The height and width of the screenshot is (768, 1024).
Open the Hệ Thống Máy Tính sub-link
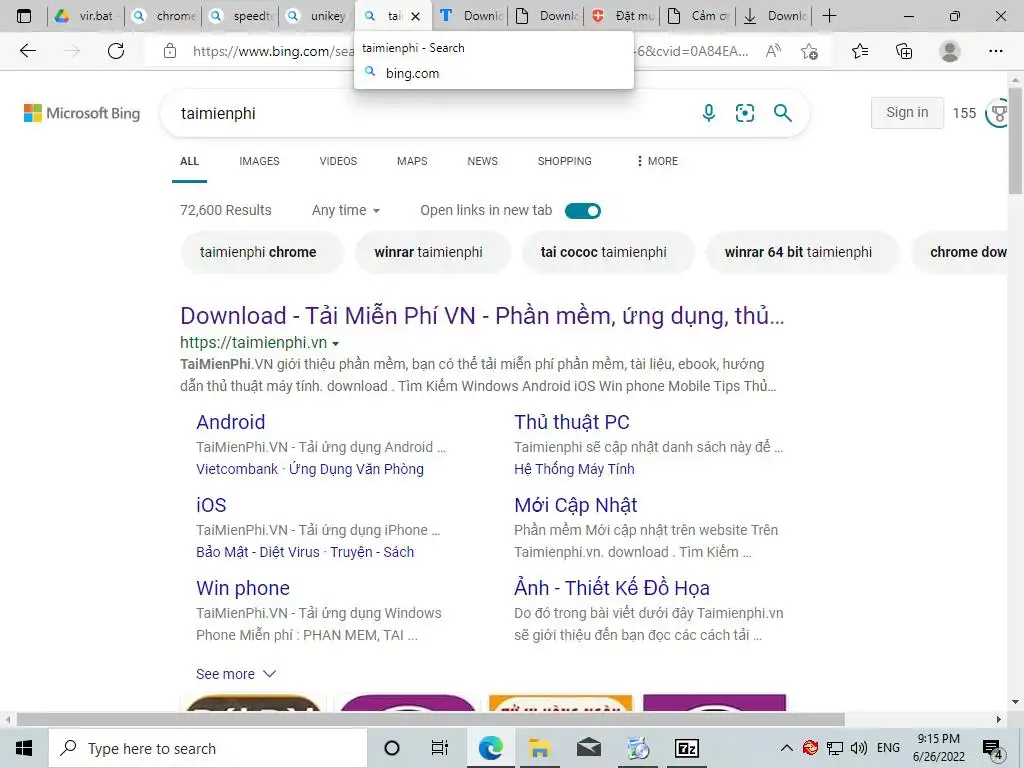coord(574,469)
